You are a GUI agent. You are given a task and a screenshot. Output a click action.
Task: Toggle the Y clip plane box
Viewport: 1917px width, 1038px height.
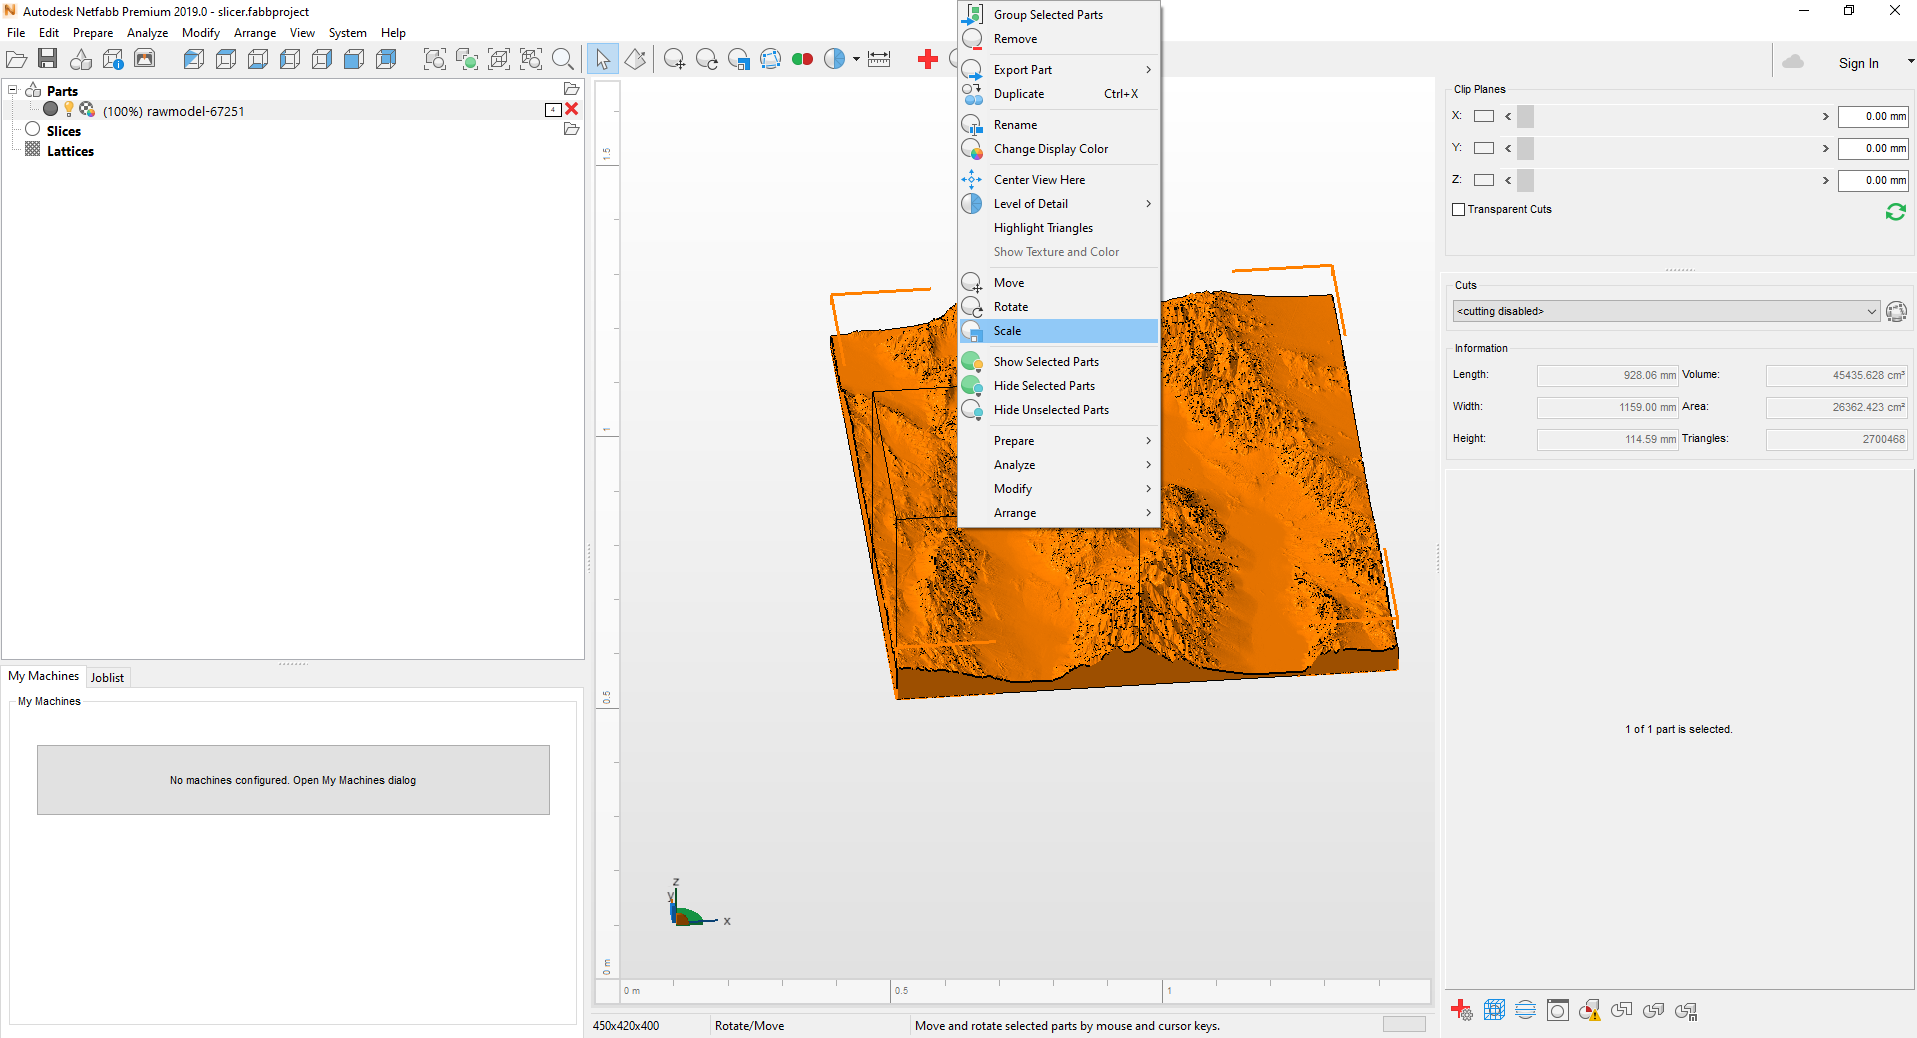click(x=1484, y=148)
